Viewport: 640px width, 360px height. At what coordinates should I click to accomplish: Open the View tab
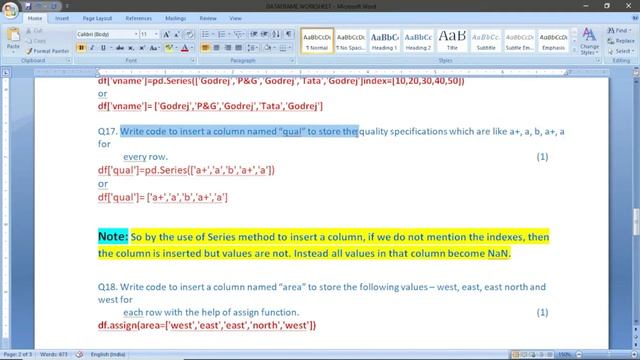(x=236, y=18)
